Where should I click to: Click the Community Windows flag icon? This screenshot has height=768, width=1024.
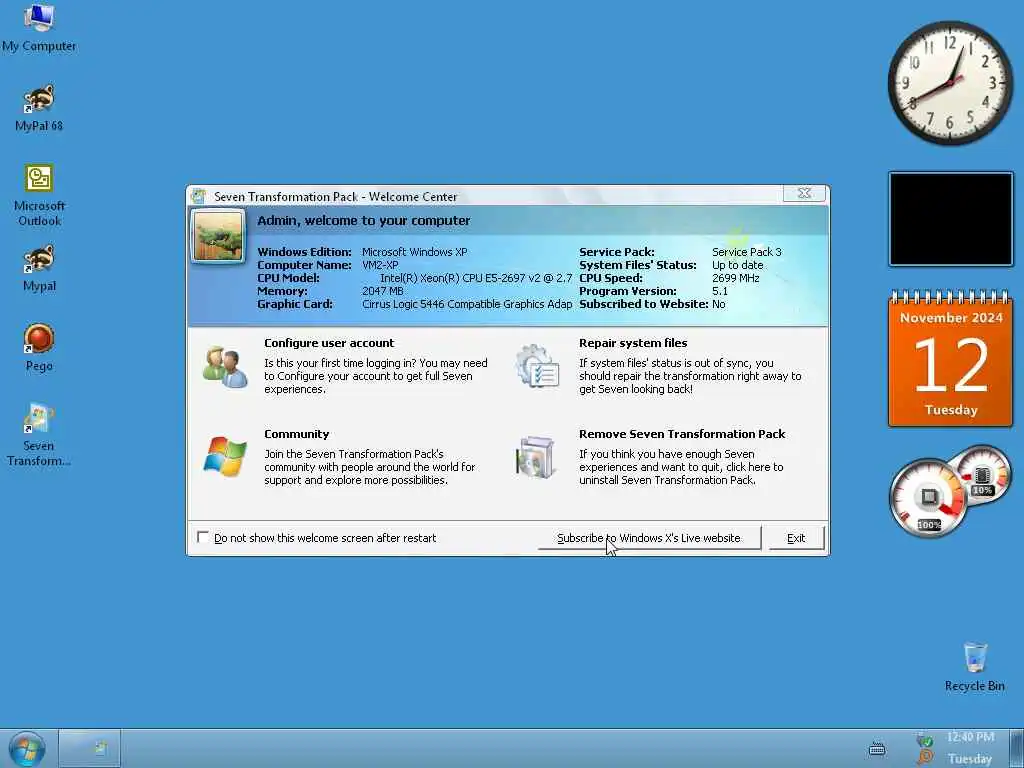click(225, 456)
